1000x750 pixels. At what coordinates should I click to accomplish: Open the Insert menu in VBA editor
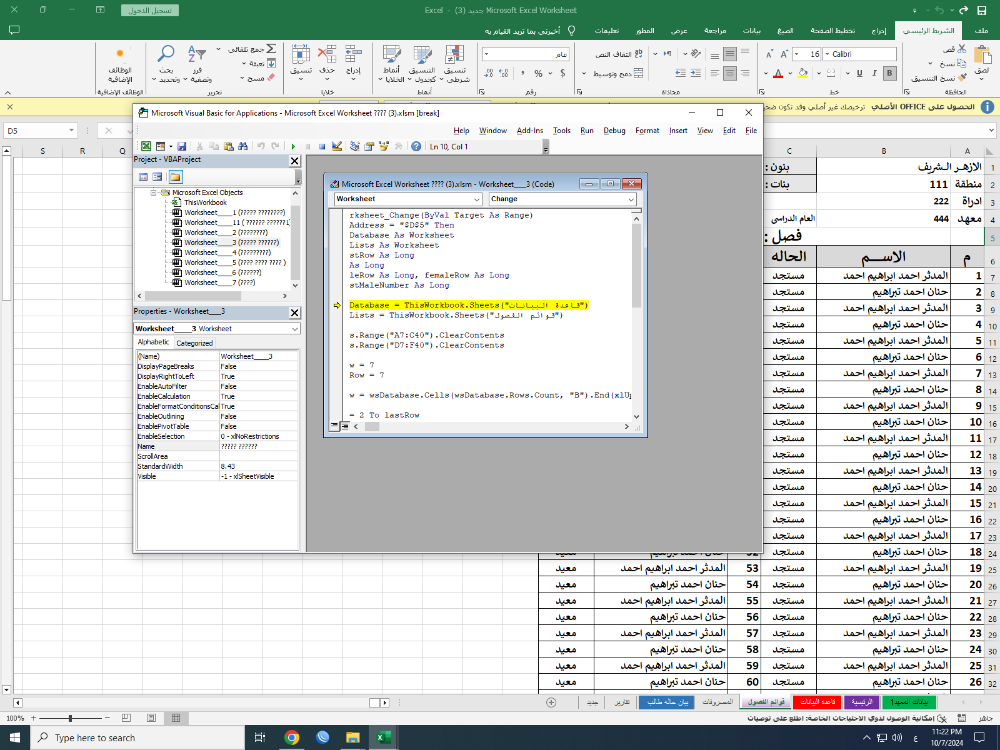click(678, 131)
